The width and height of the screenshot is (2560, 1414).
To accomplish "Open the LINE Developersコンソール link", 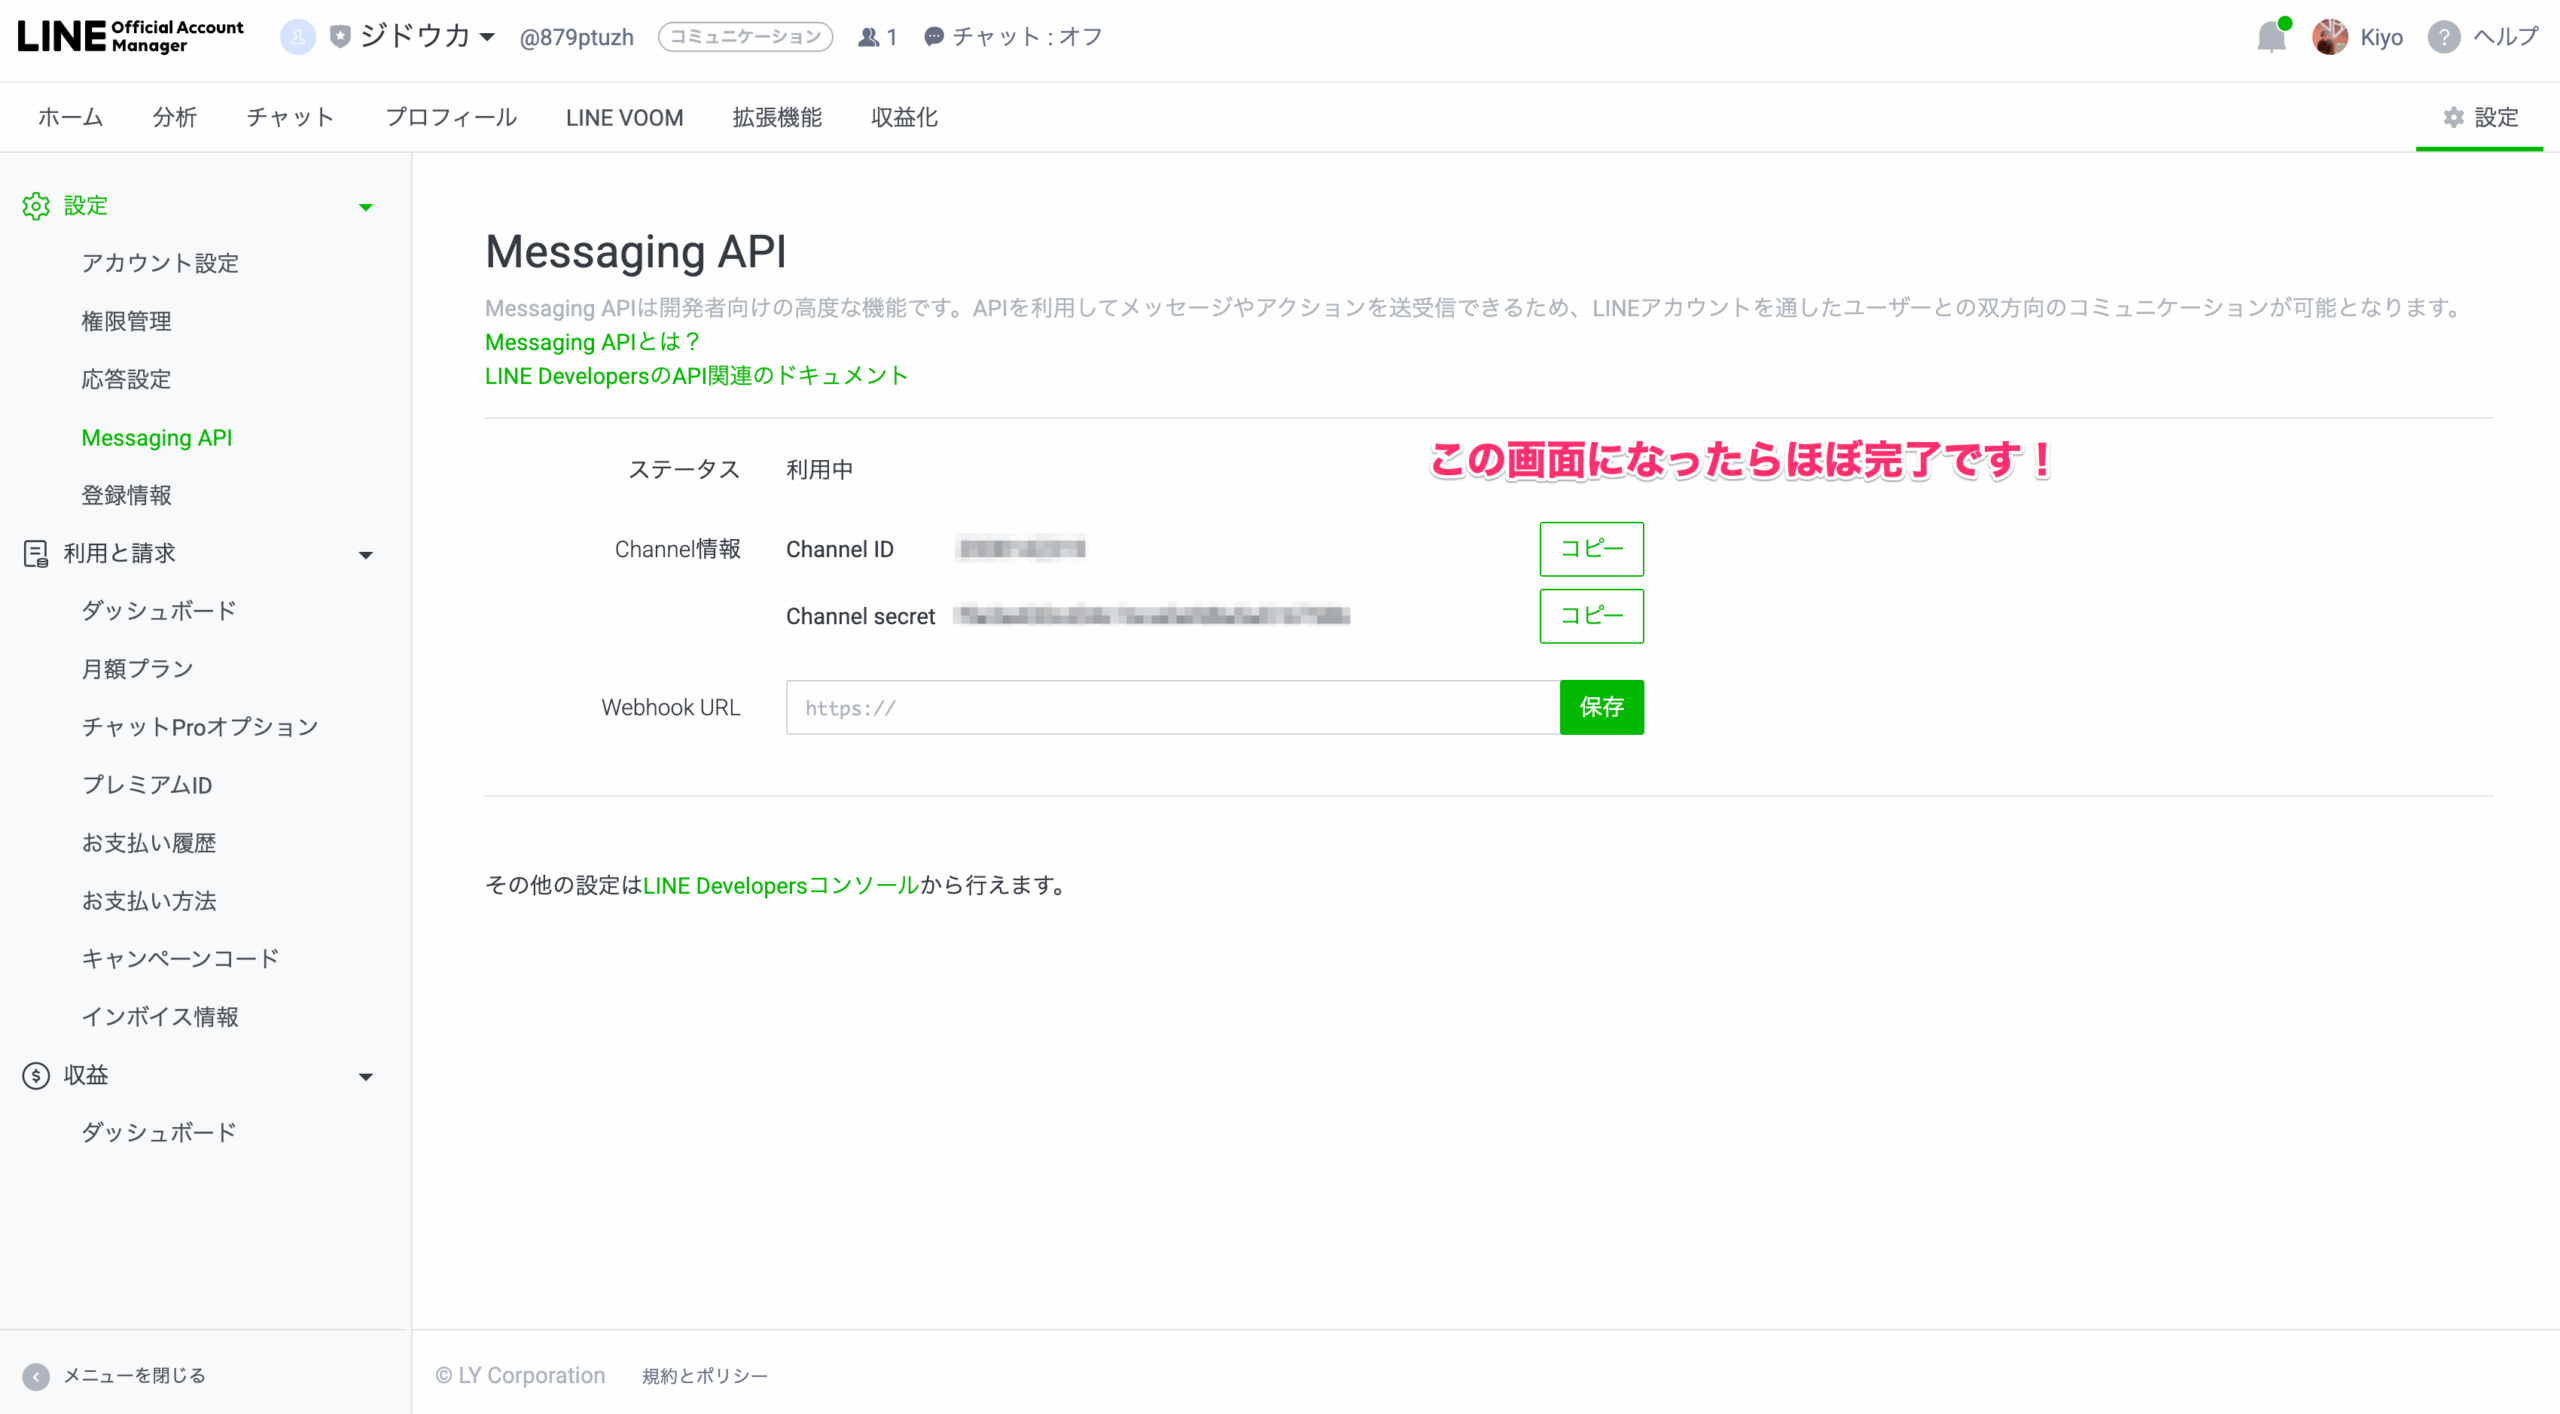I will 781,886.
